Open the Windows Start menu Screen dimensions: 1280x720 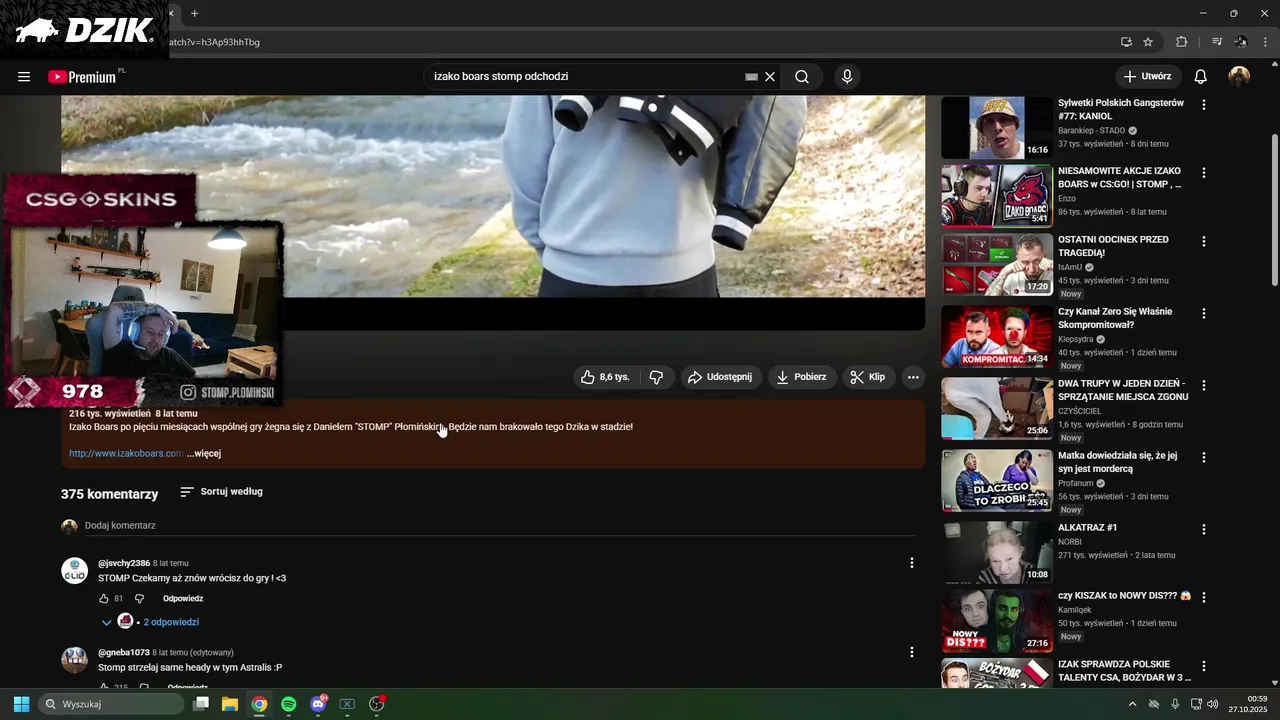coord(21,704)
